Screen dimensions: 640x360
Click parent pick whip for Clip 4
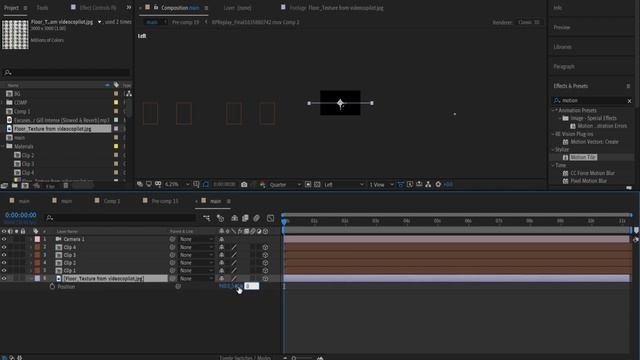172,247
